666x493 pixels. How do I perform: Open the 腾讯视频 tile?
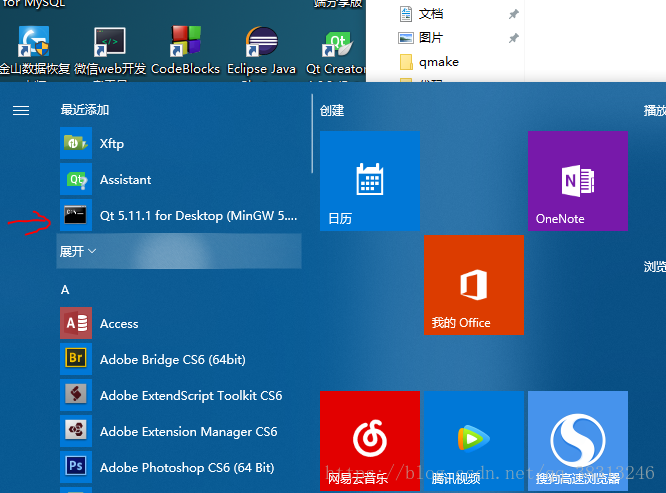coord(474,441)
